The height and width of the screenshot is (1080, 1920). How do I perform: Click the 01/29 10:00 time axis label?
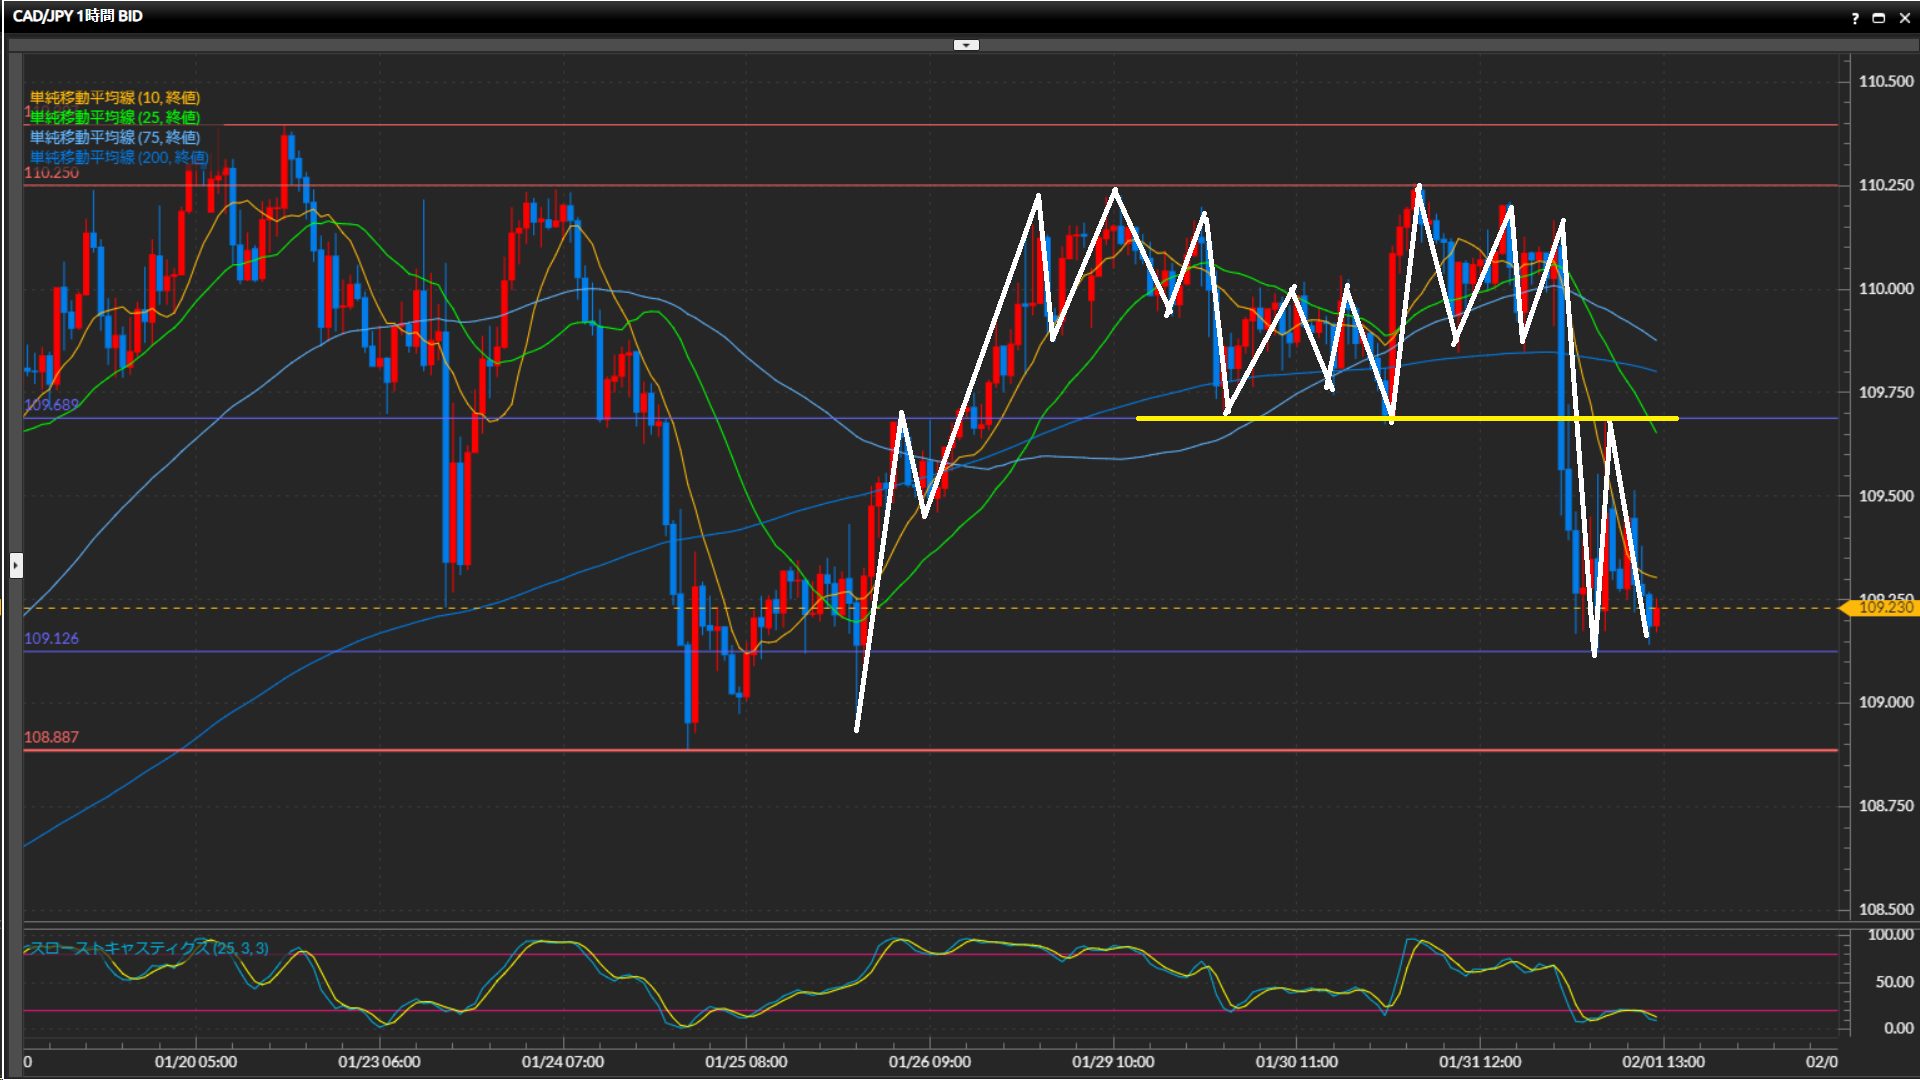tap(1113, 1062)
